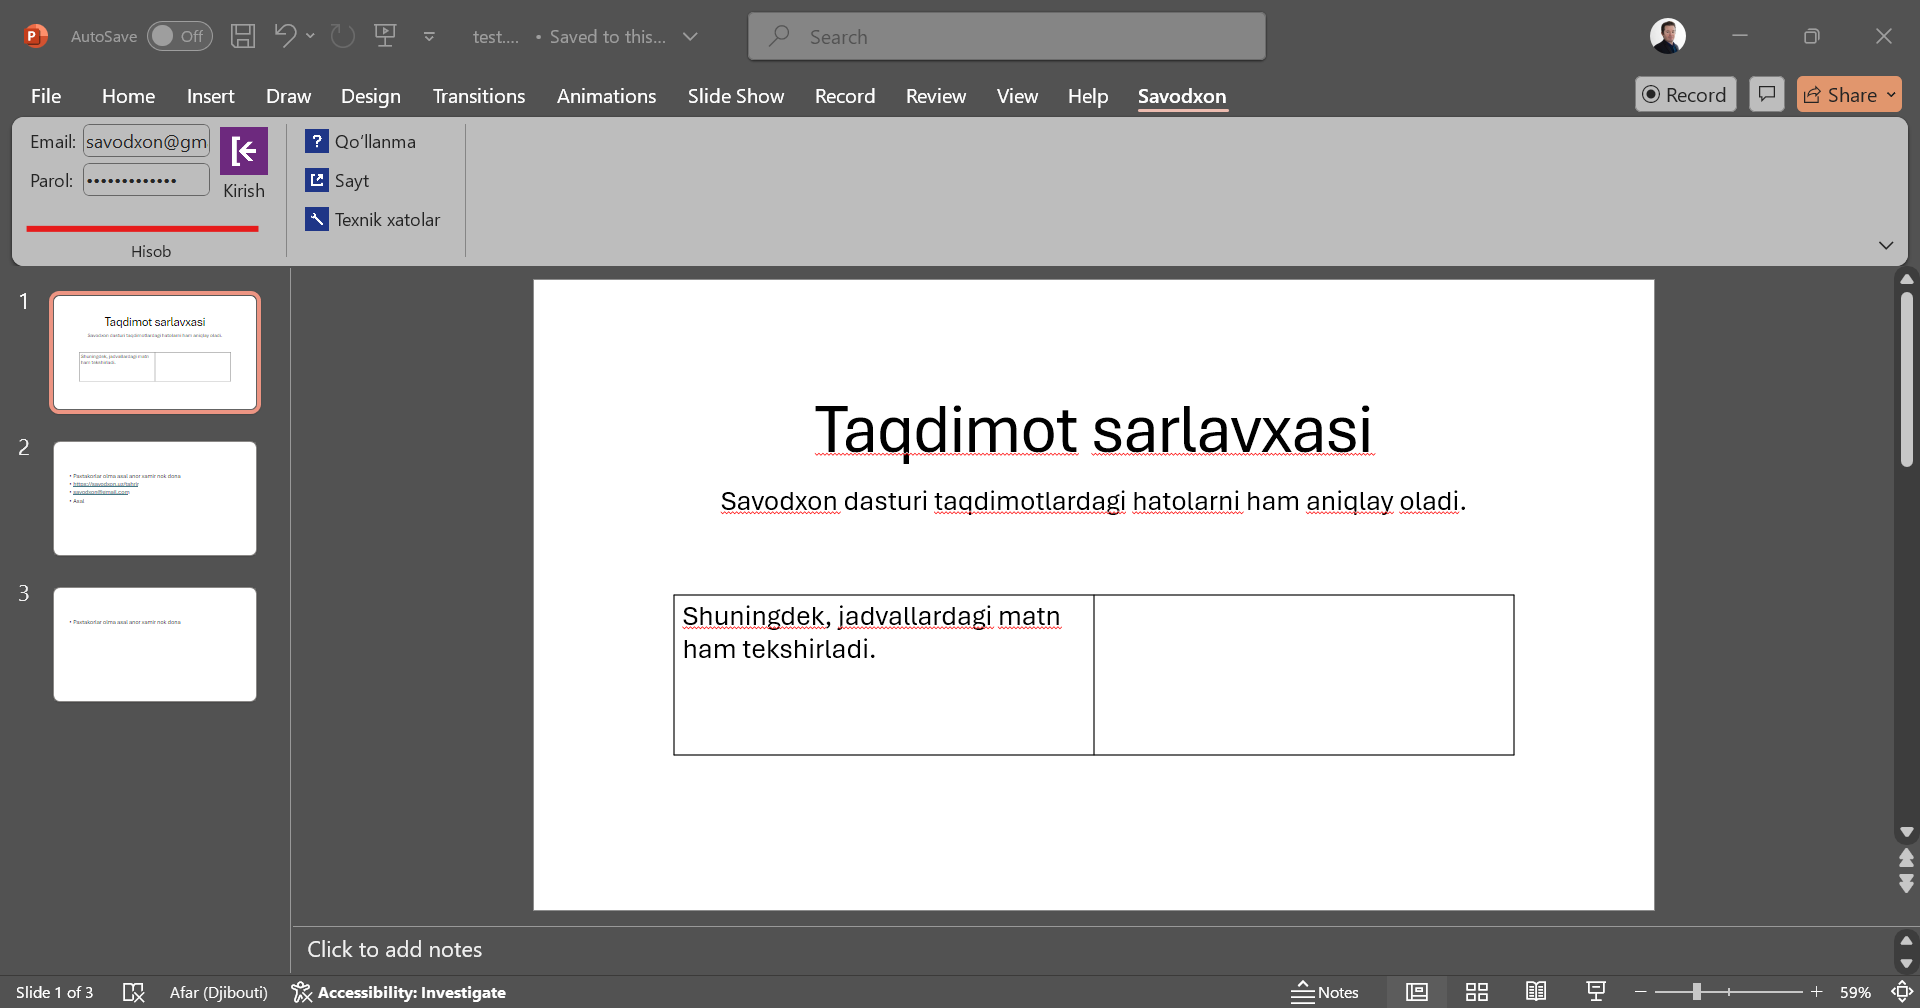The image size is (1920, 1008).
Task: Click the Save icon in title bar
Action: [242, 37]
